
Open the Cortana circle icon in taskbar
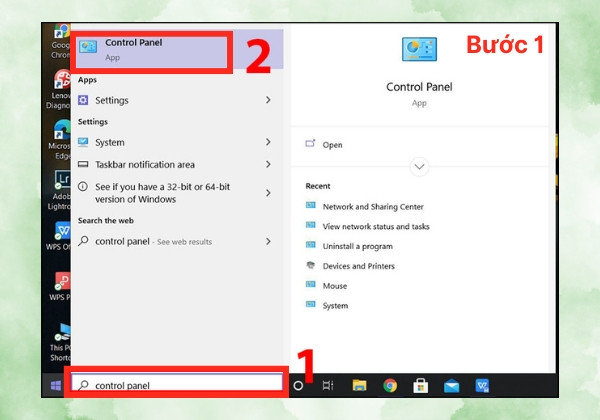click(x=298, y=386)
